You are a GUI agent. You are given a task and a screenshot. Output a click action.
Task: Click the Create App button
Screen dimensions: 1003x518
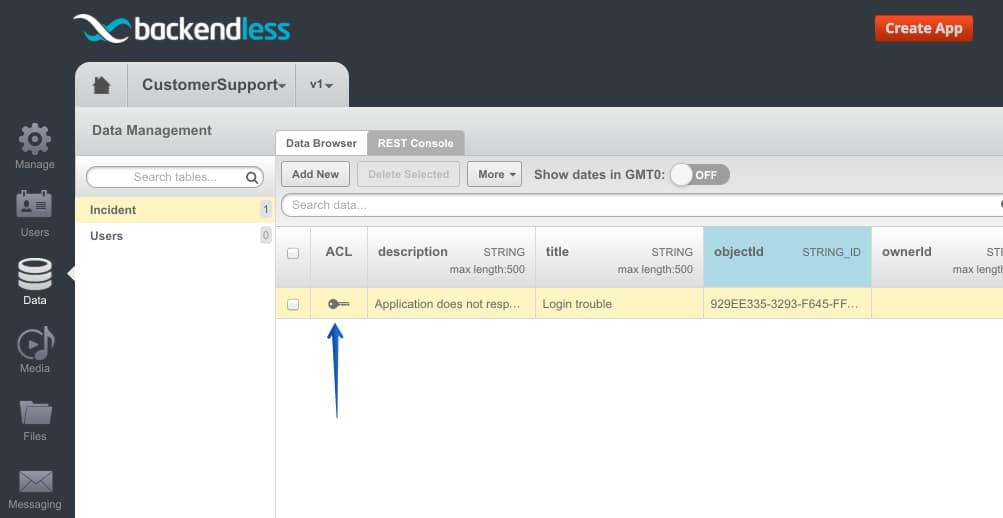[924, 29]
